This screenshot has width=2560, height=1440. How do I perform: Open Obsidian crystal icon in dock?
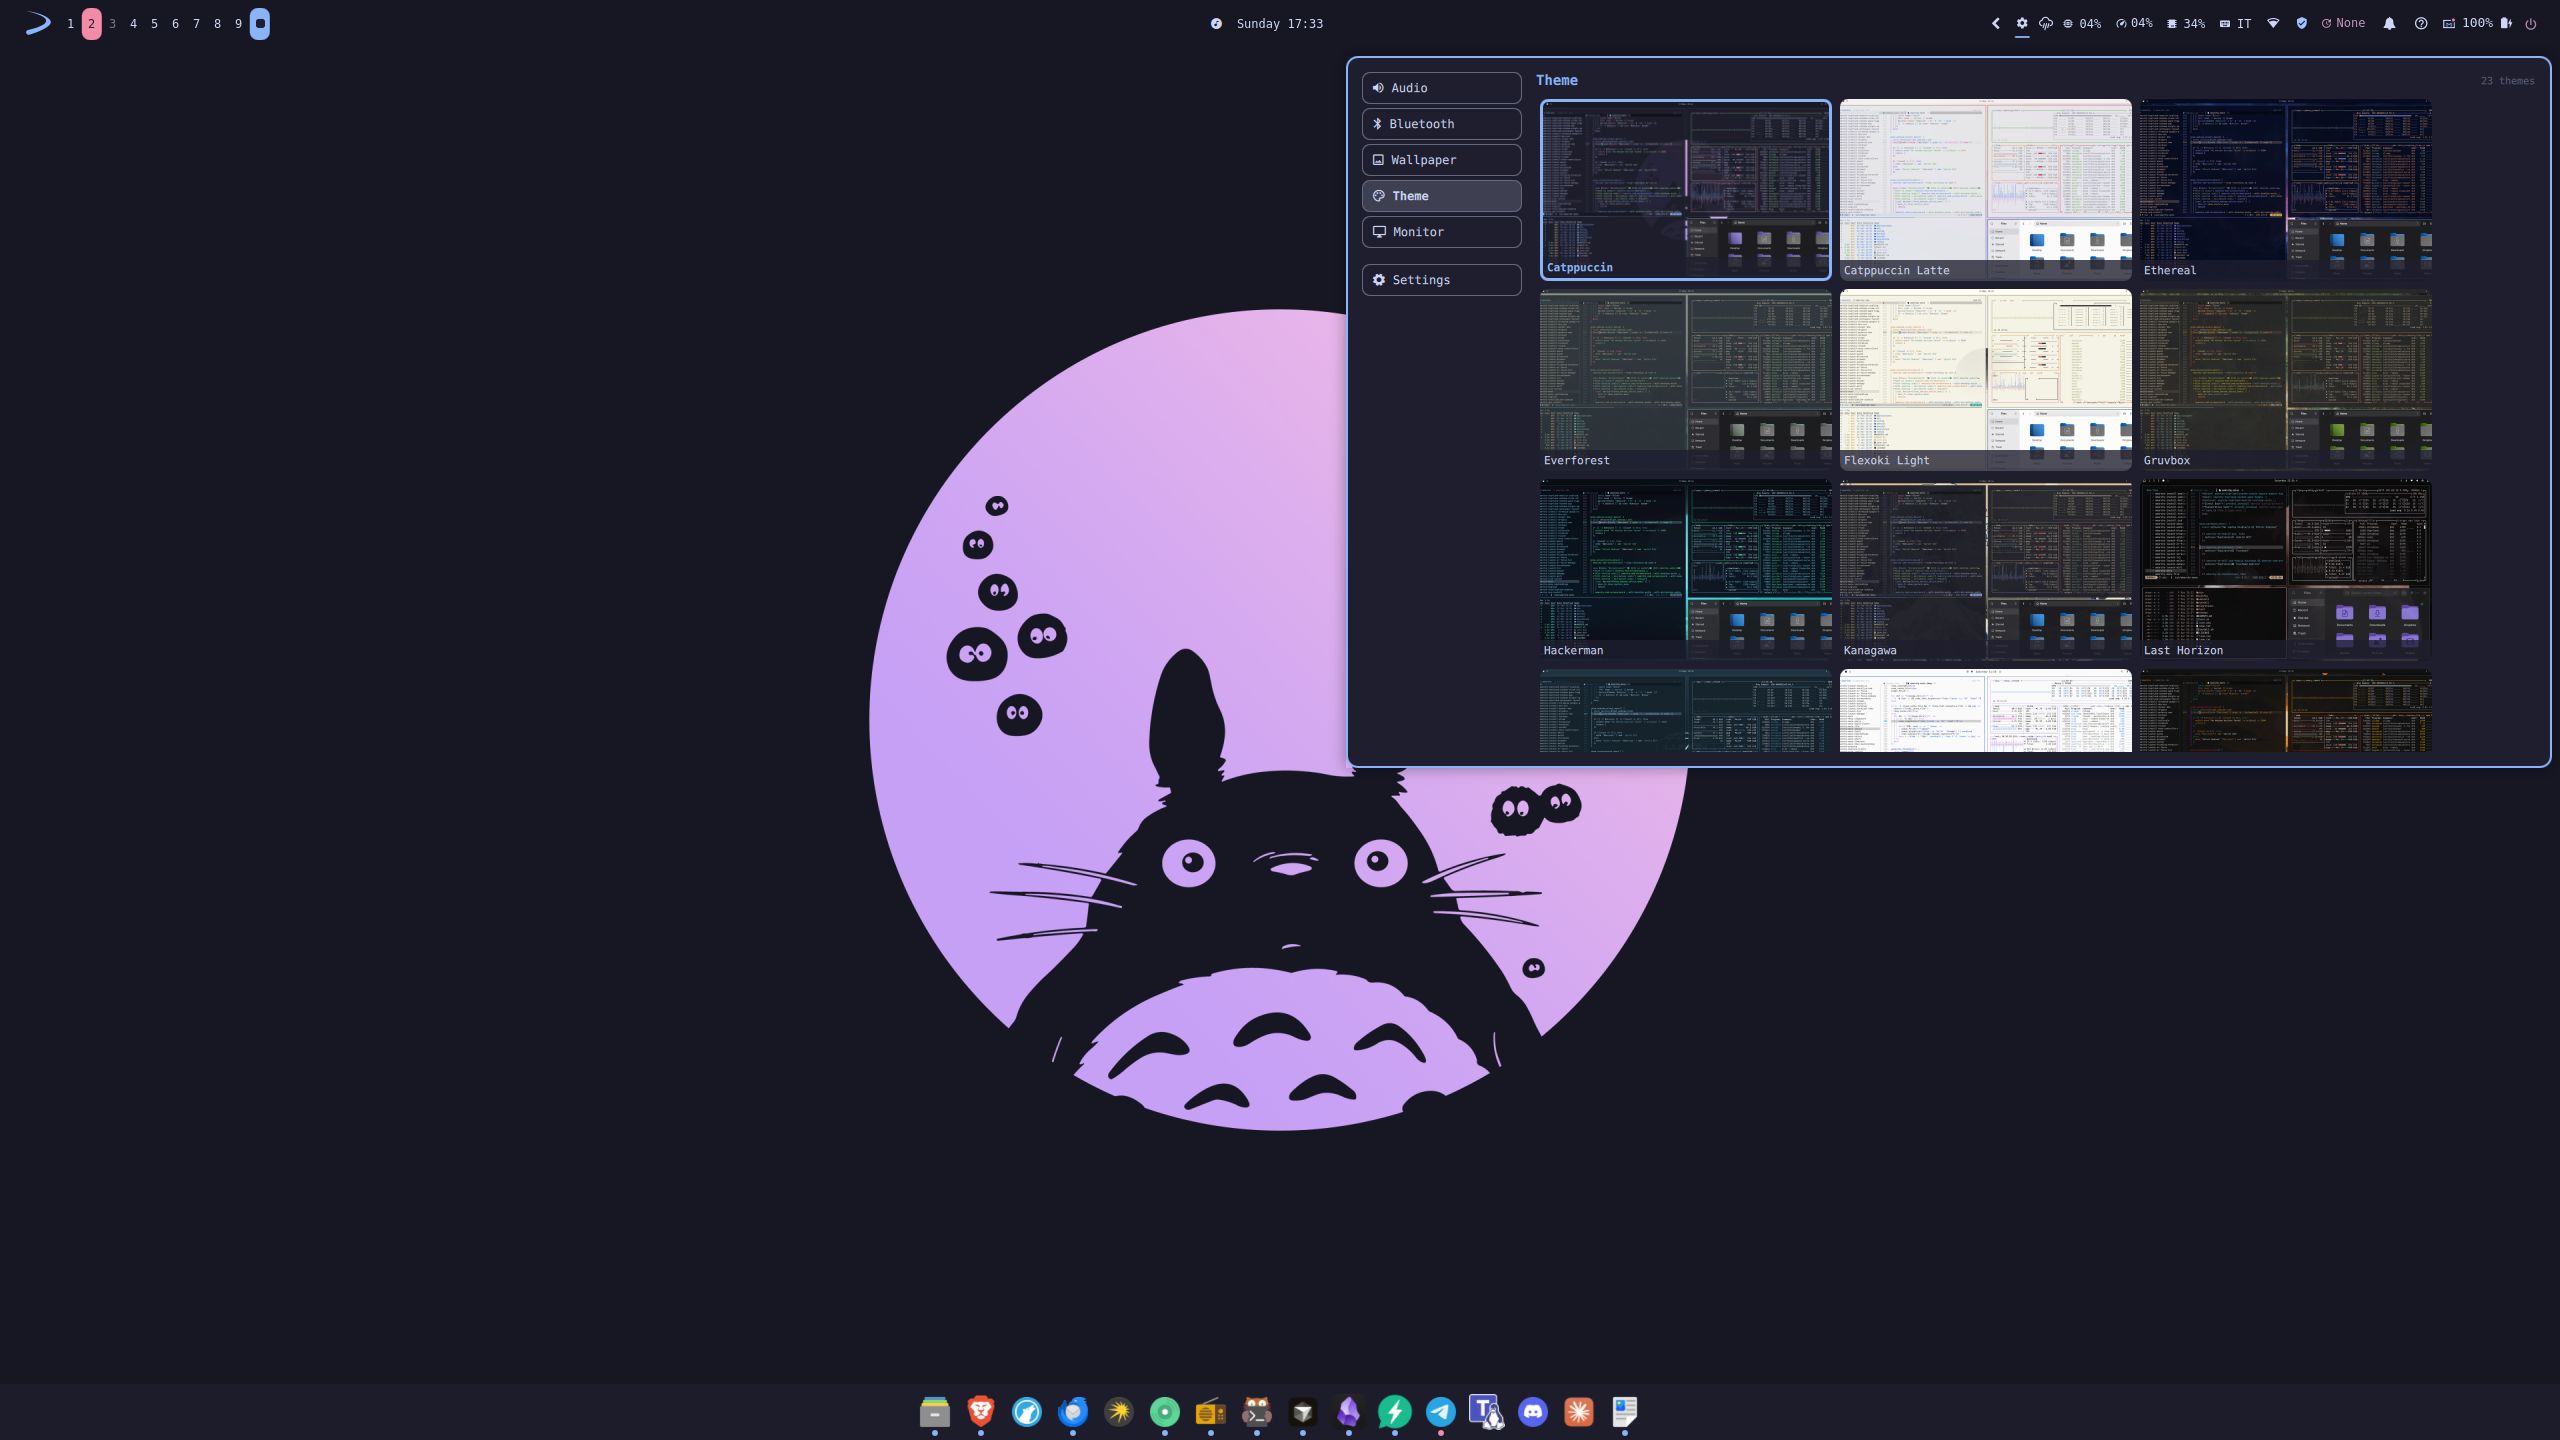[1349, 1411]
